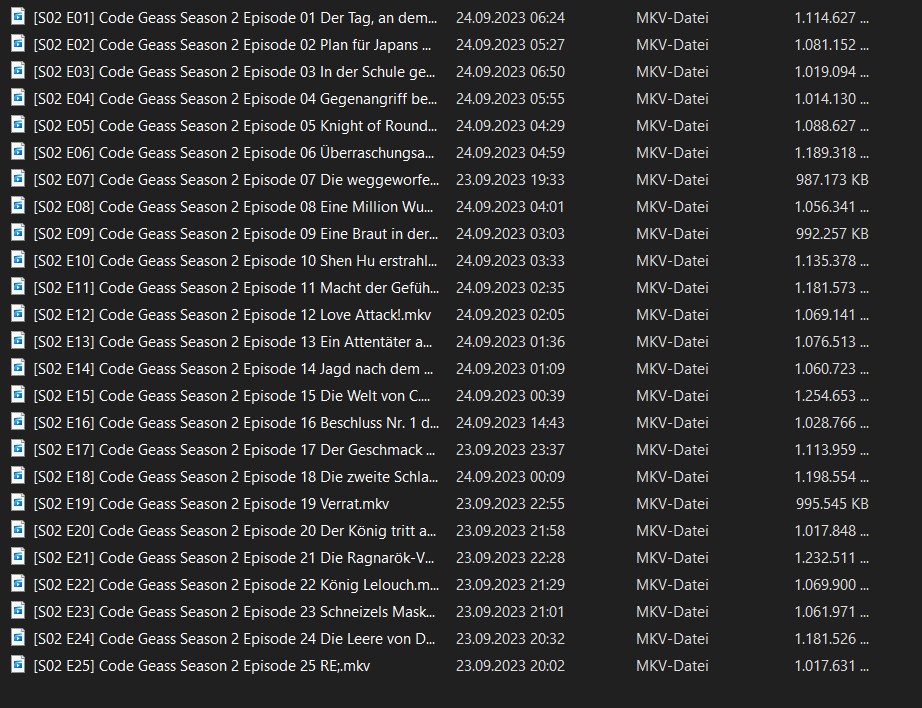The image size is (922, 708).
Task: Click the size 987.173 KB entry
Action: coord(831,180)
